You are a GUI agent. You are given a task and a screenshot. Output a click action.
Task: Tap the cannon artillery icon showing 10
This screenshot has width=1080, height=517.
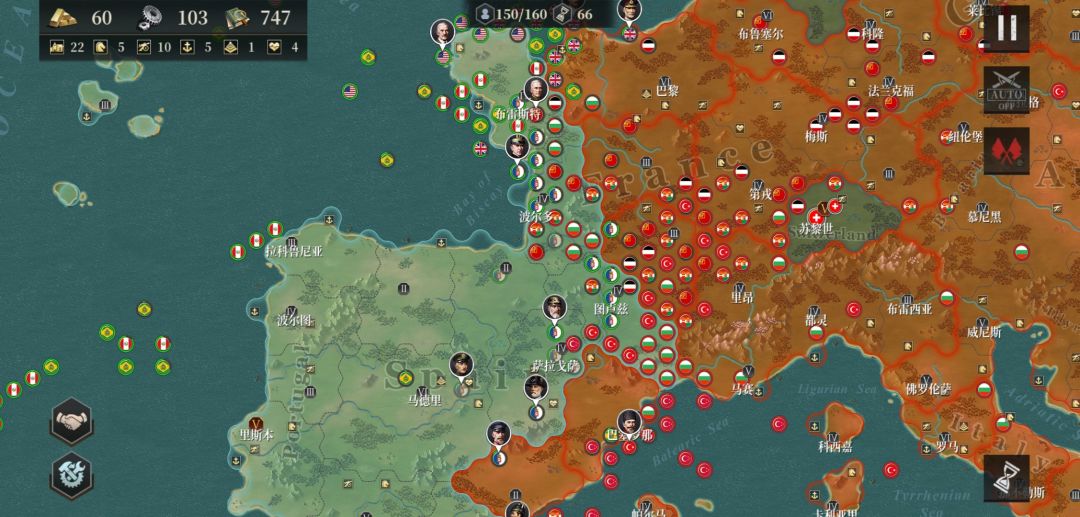pyautogui.click(x=143, y=48)
